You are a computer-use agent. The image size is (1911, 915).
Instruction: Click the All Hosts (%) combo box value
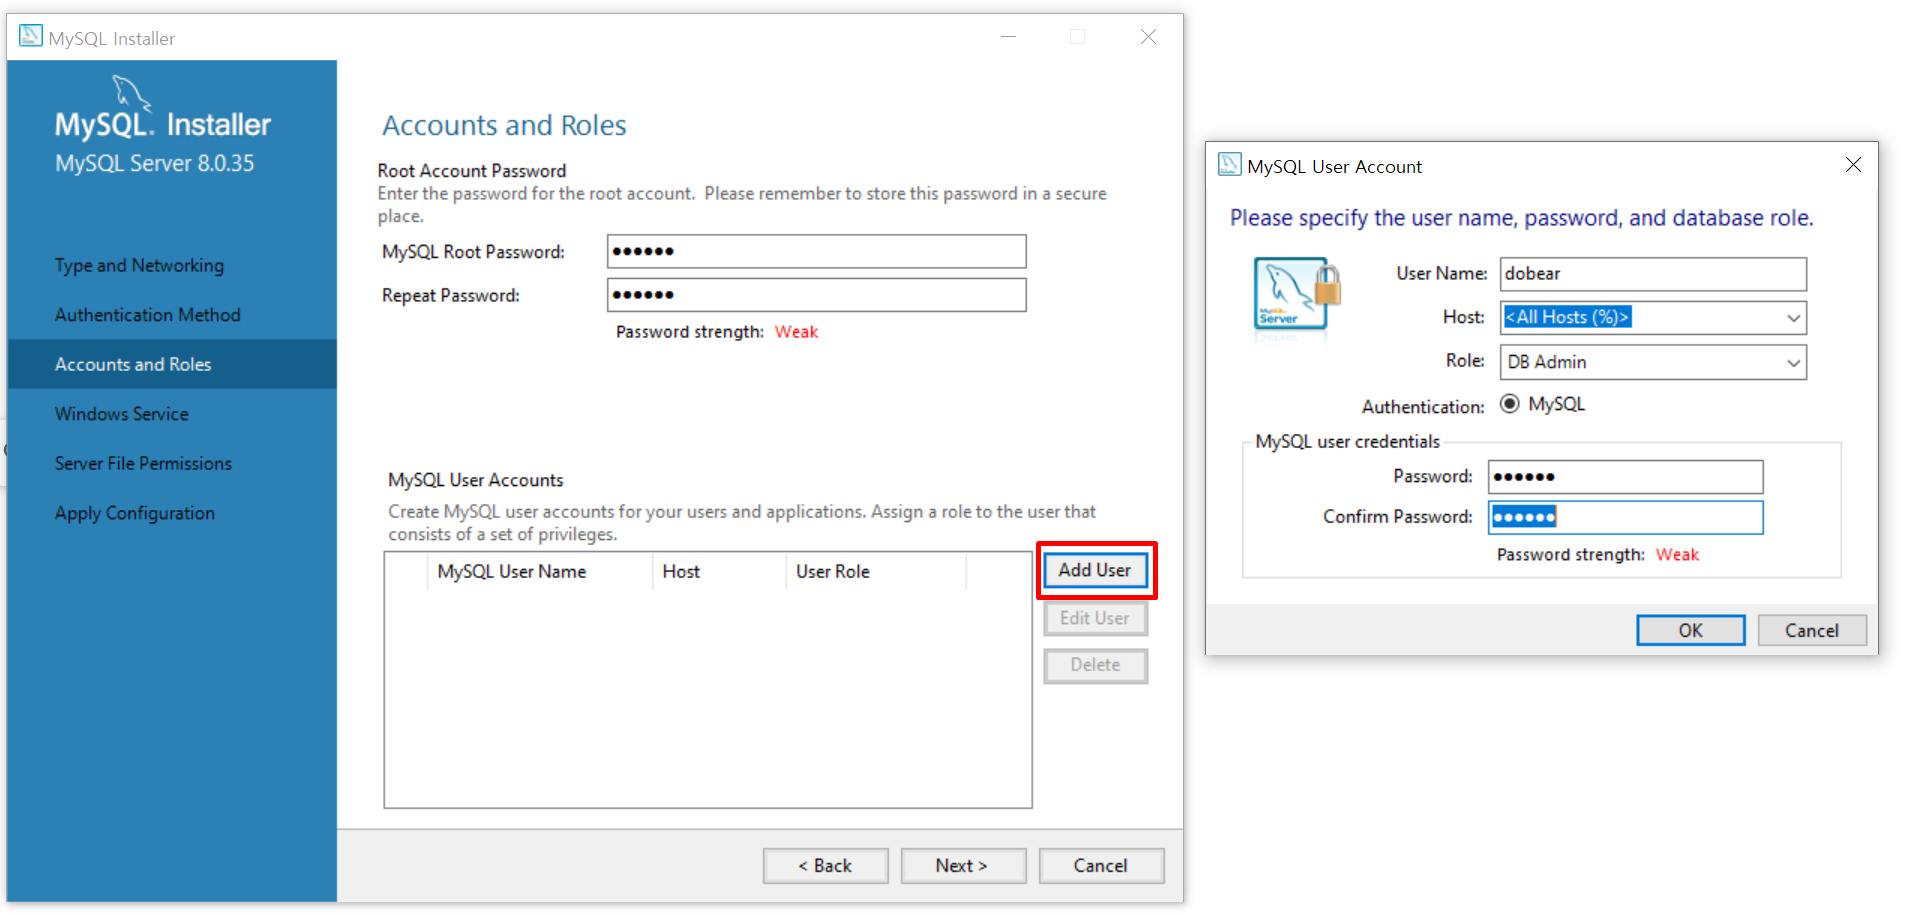[1567, 317]
